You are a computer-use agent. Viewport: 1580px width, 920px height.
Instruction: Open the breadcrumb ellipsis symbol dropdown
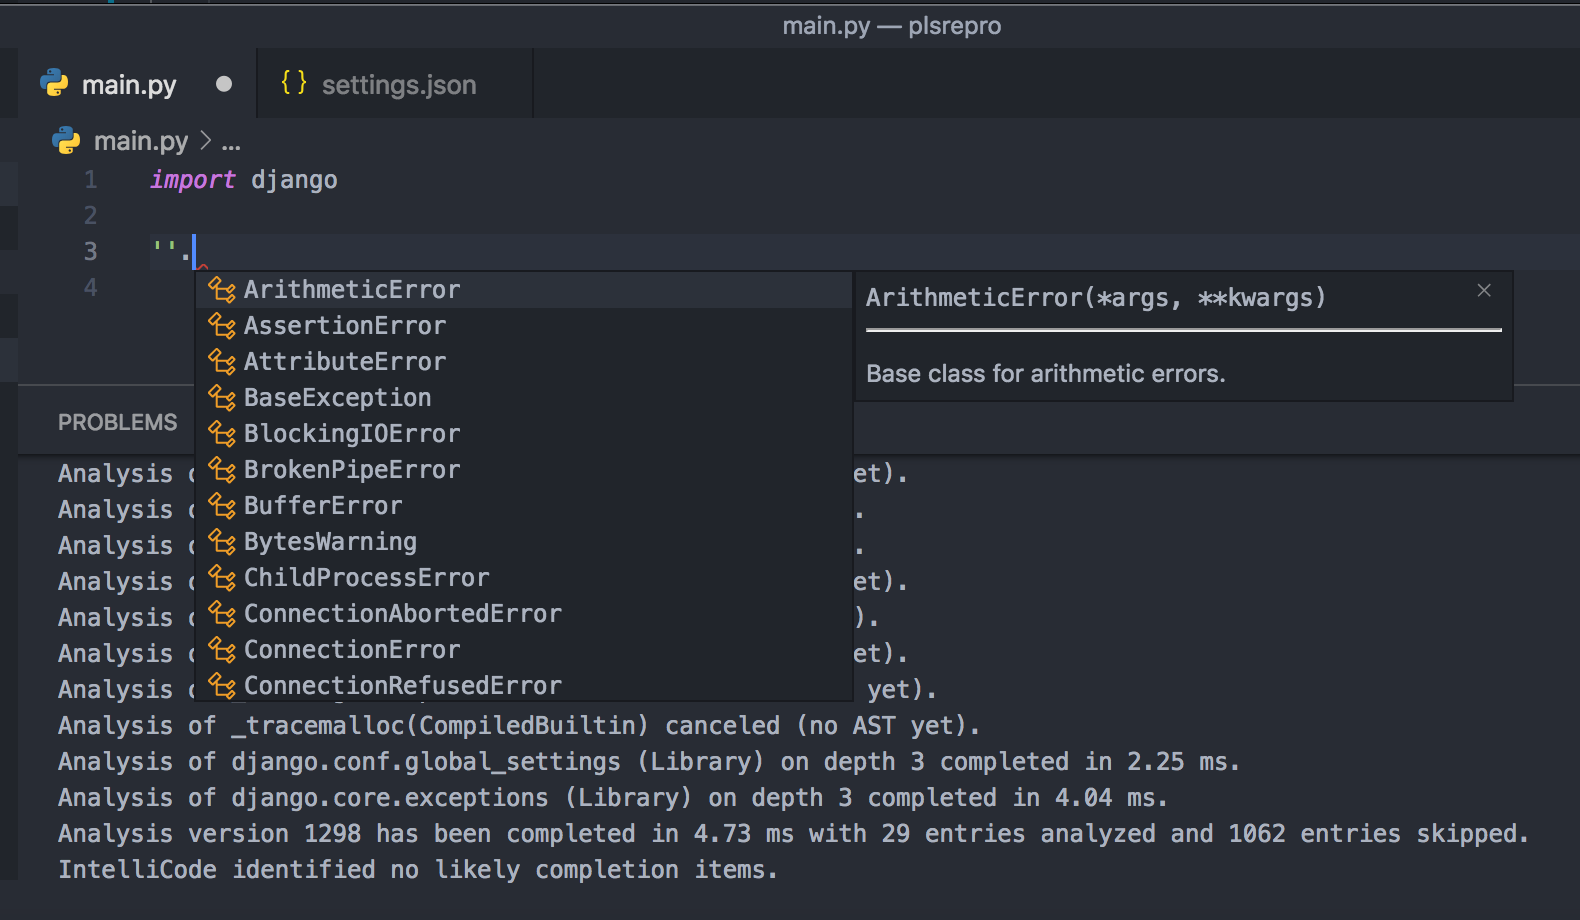tap(231, 143)
